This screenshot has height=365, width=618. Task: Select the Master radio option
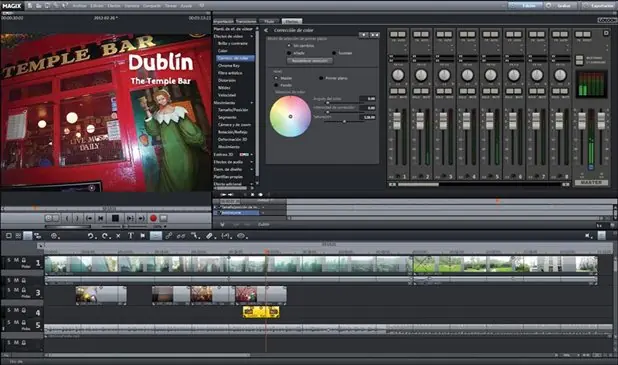coord(276,78)
